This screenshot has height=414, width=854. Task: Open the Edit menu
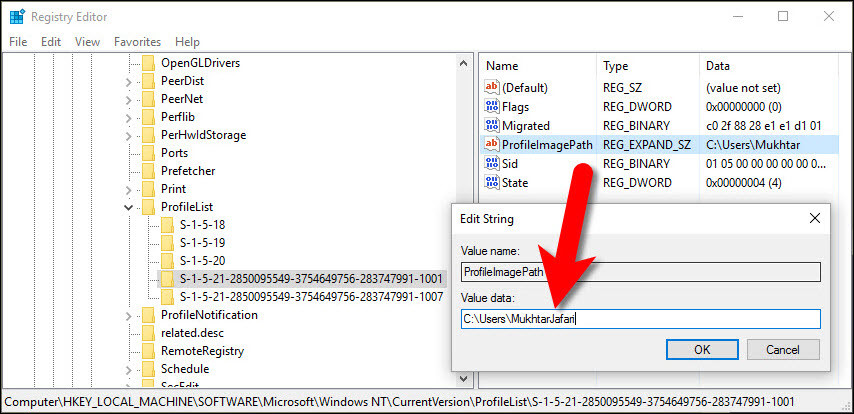[x=51, y=42]
